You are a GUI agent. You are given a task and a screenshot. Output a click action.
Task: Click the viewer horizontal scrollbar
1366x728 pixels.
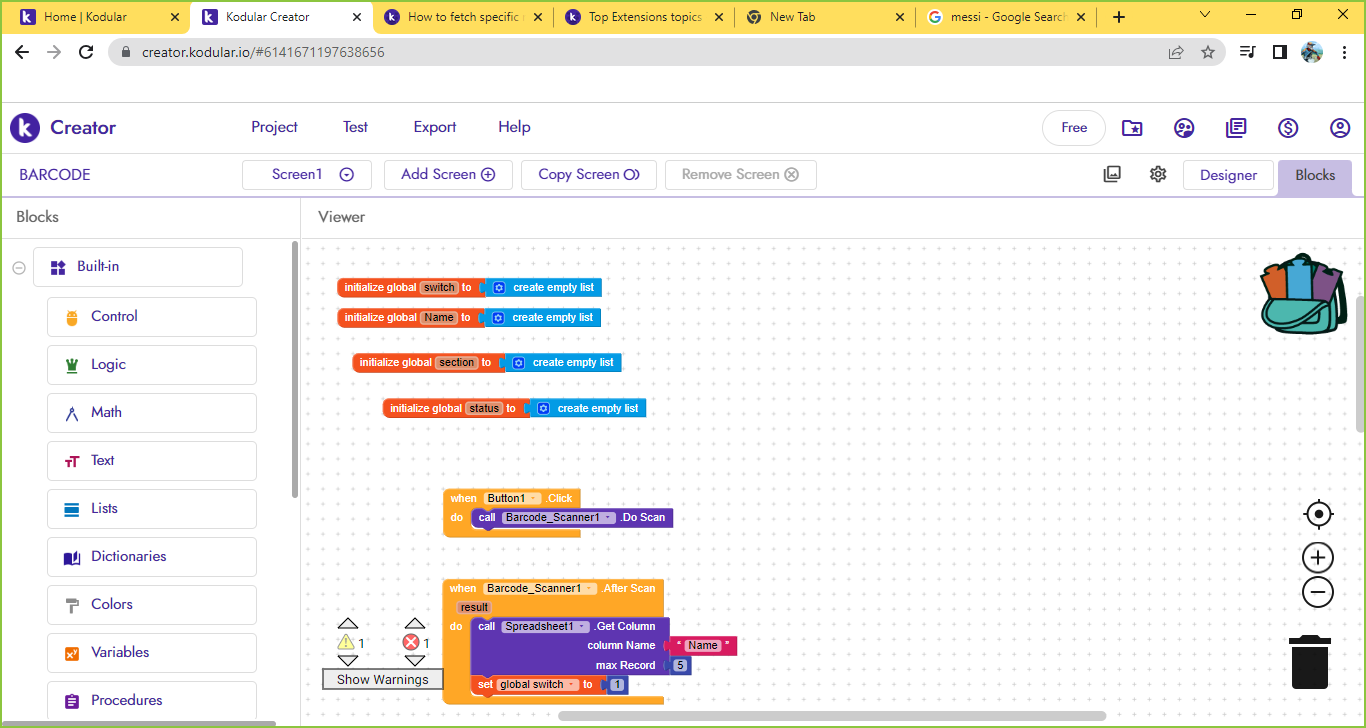[831, 716]
